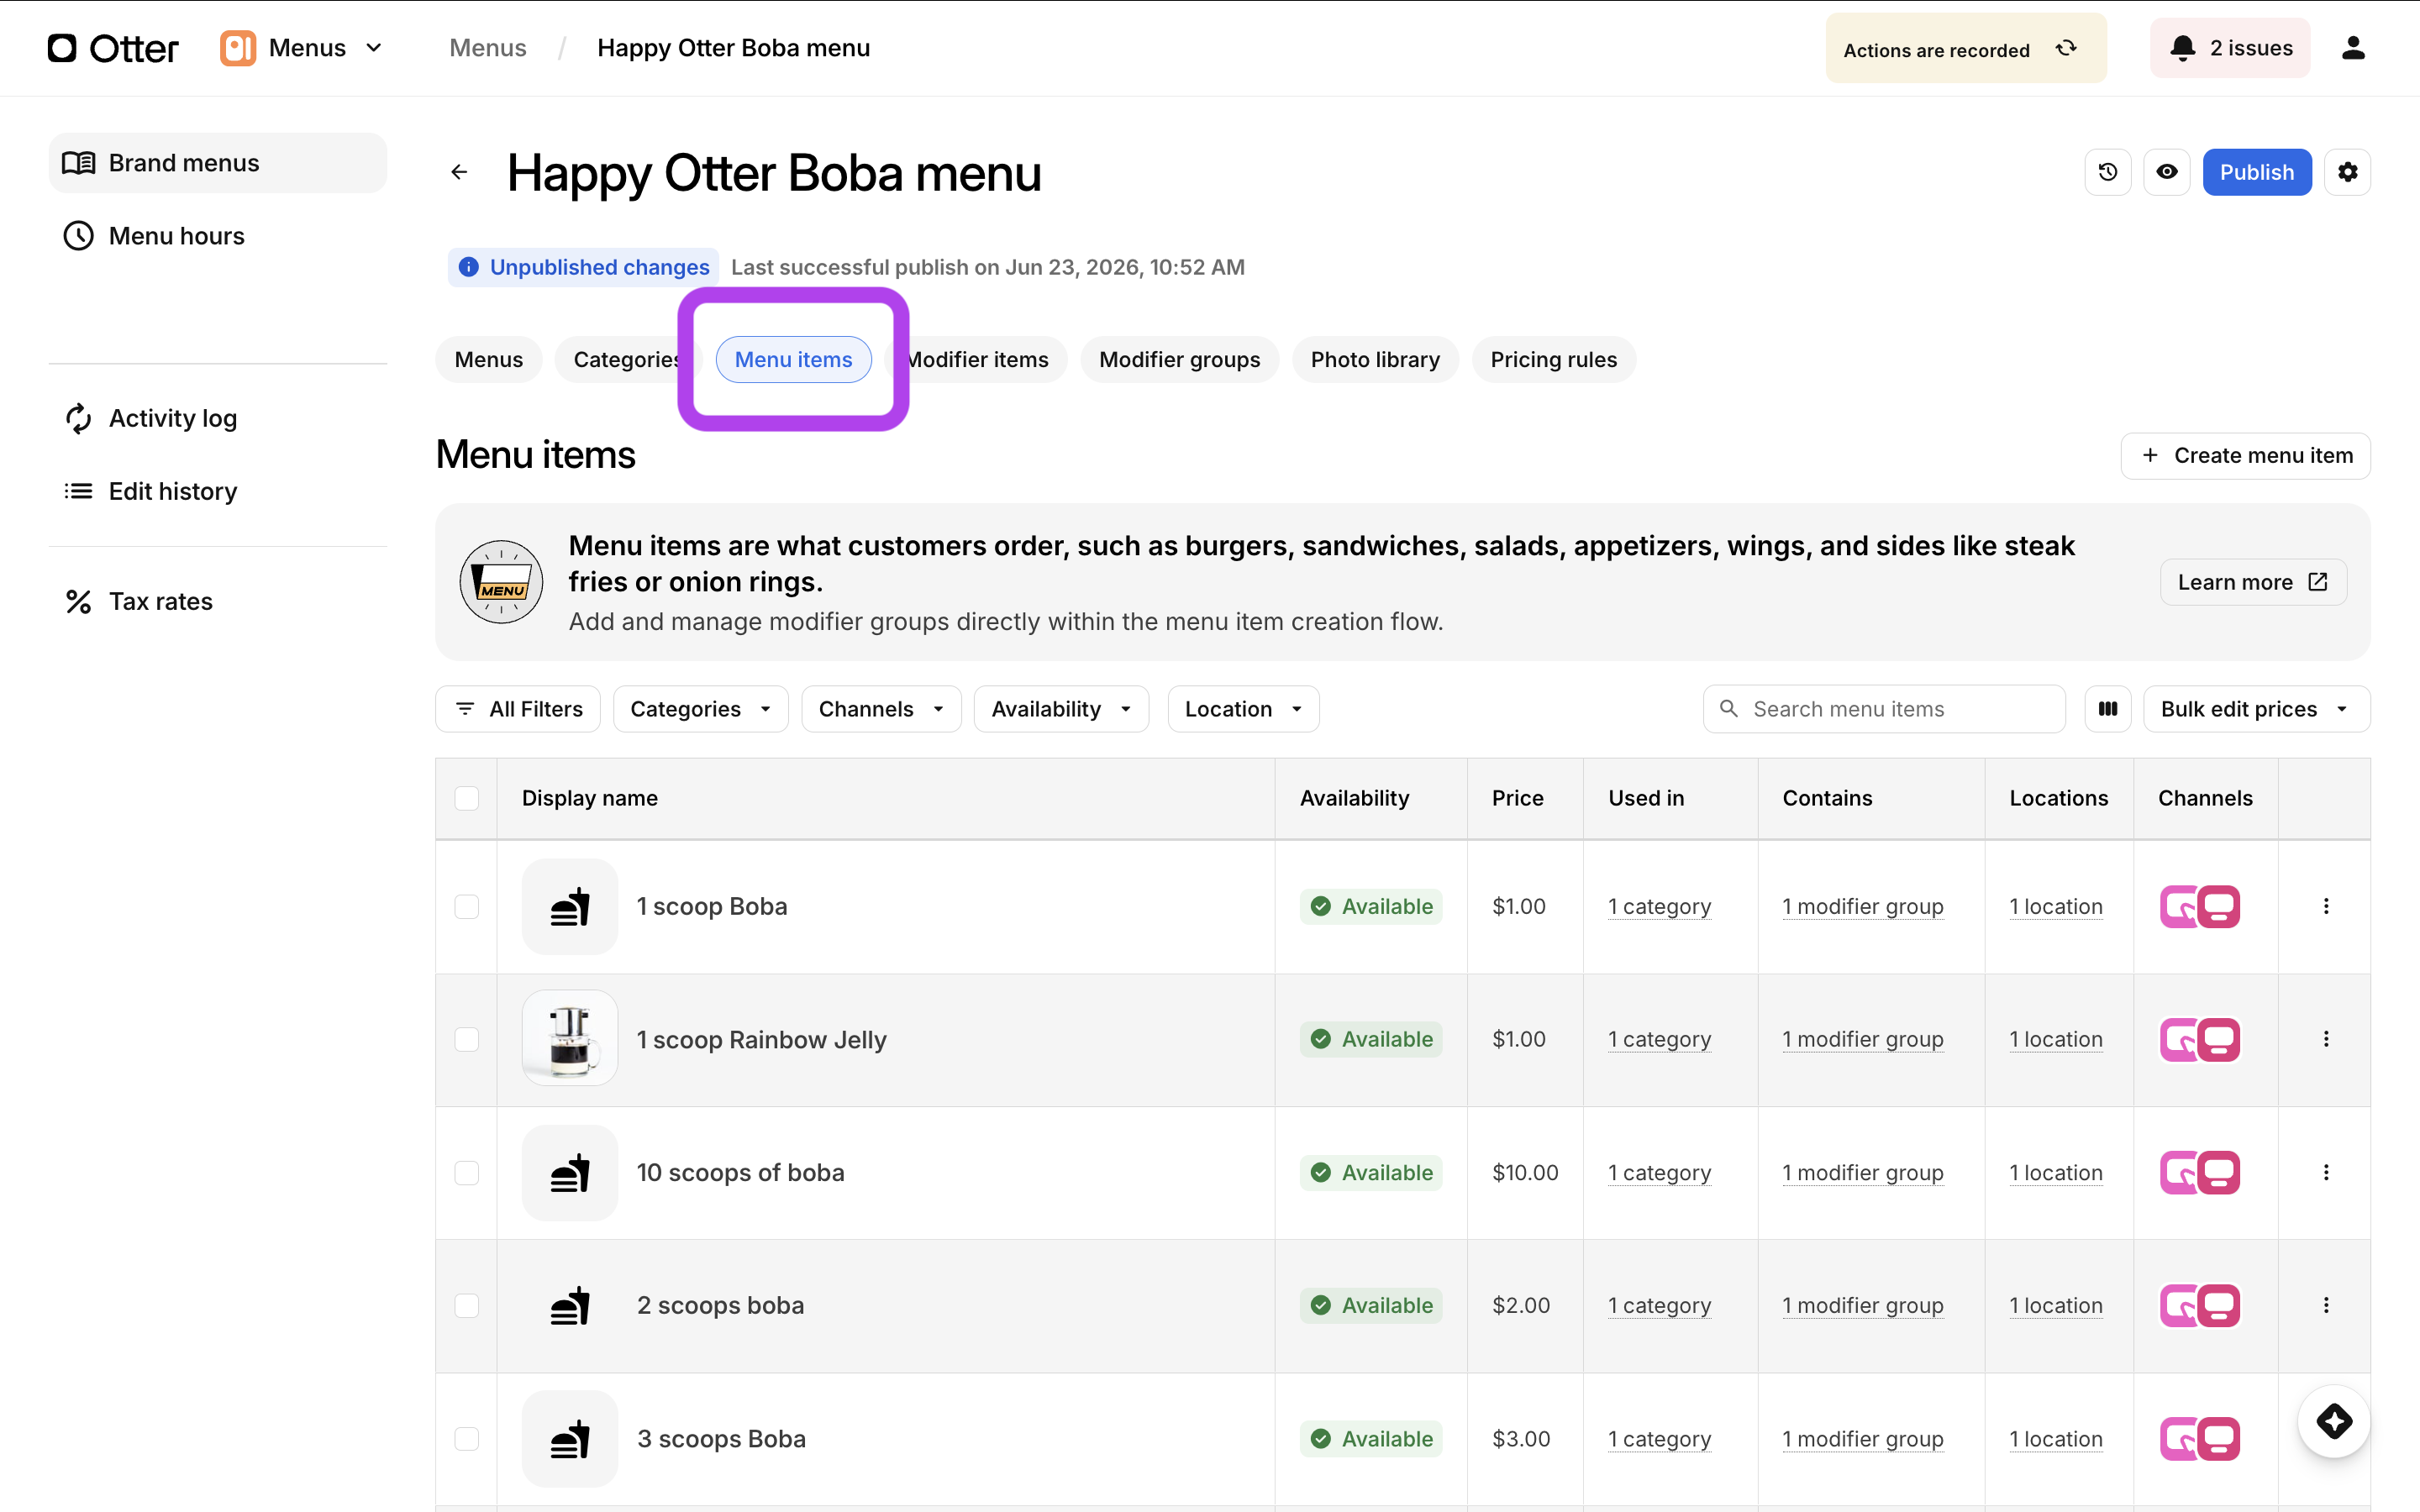Click the Actions are recorded banner

pos(1965,48)
